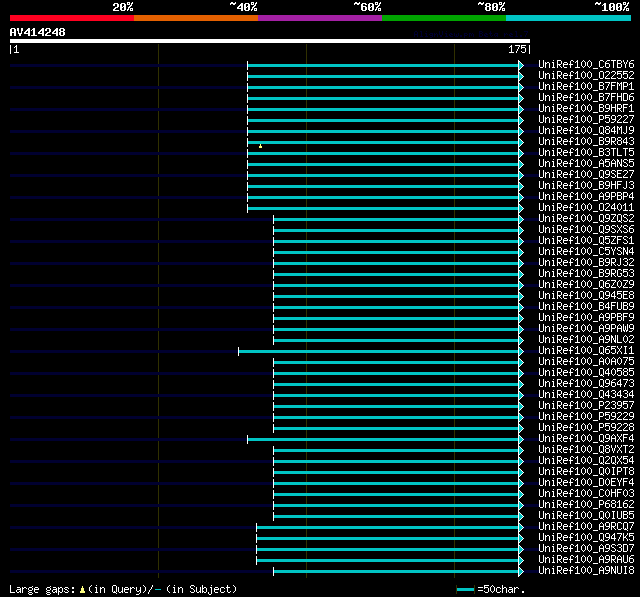Open the UniRef100_Q9ZQS2 entry
640x597 pixels.
click(586, 219)
